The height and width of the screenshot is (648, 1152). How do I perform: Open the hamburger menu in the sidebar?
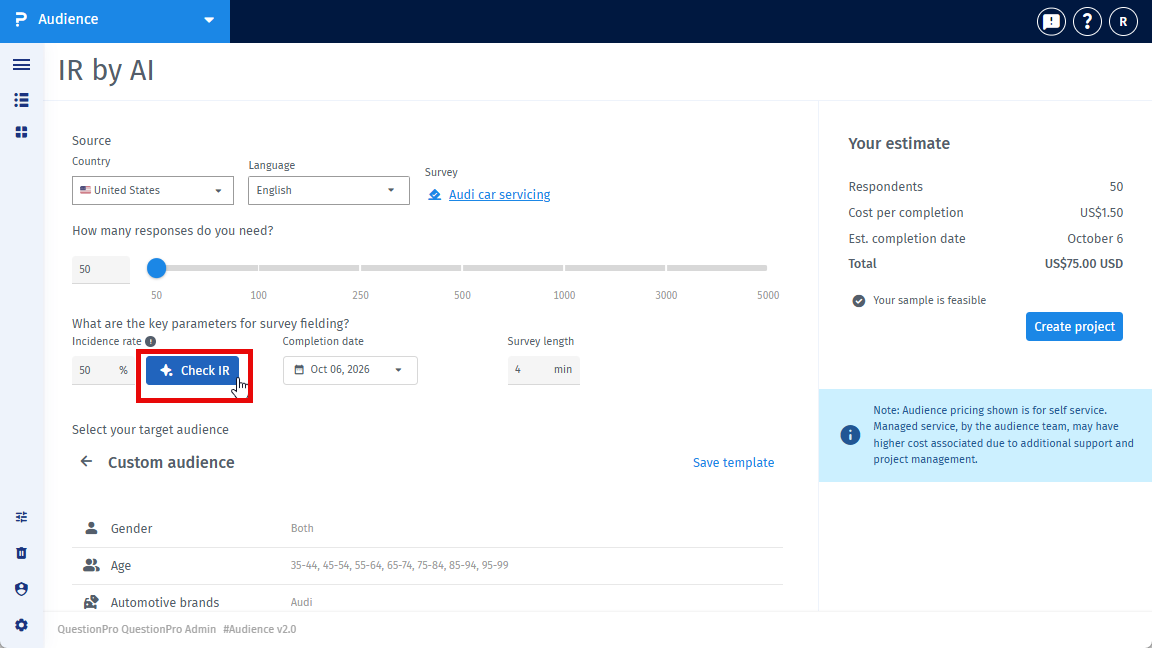(x=21, y=65)
